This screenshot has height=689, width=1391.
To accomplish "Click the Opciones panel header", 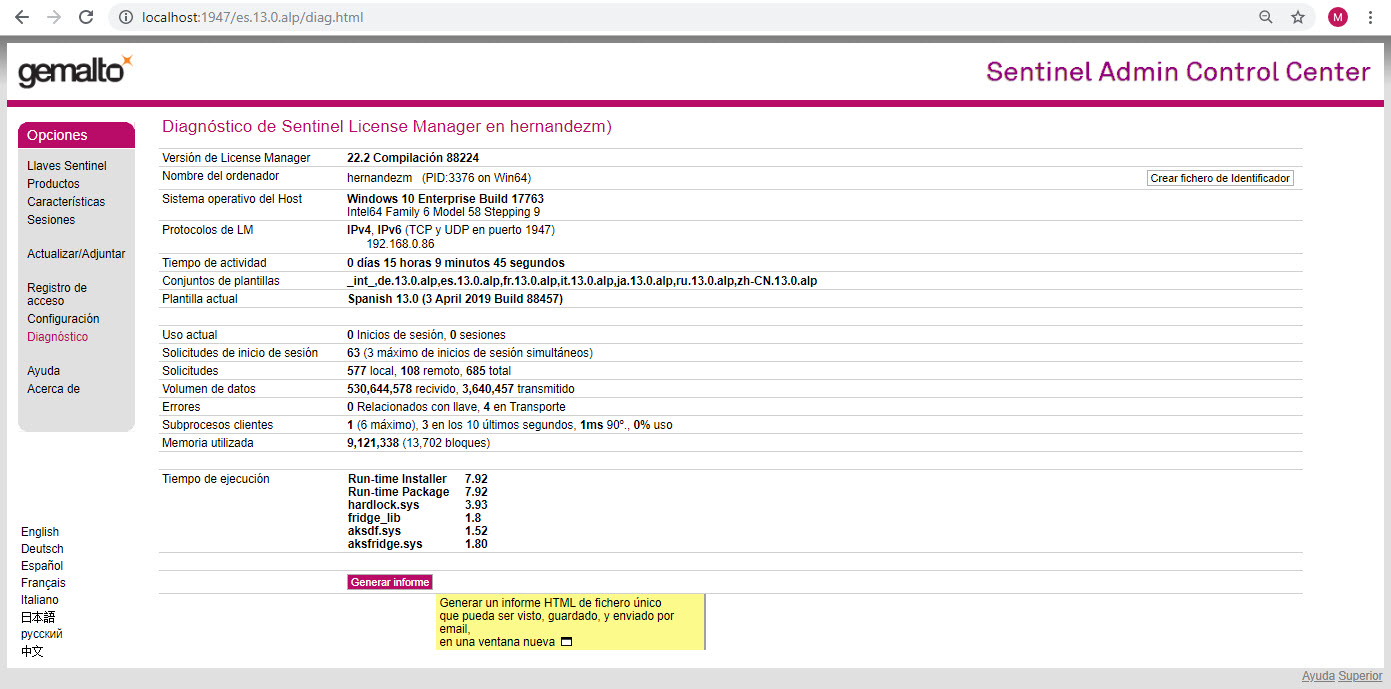I will click(x=76, y=135).
